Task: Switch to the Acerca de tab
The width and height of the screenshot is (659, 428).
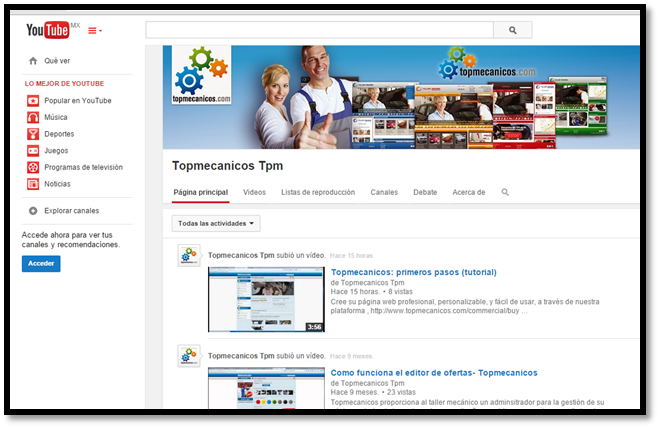Action: coord(469,193)
